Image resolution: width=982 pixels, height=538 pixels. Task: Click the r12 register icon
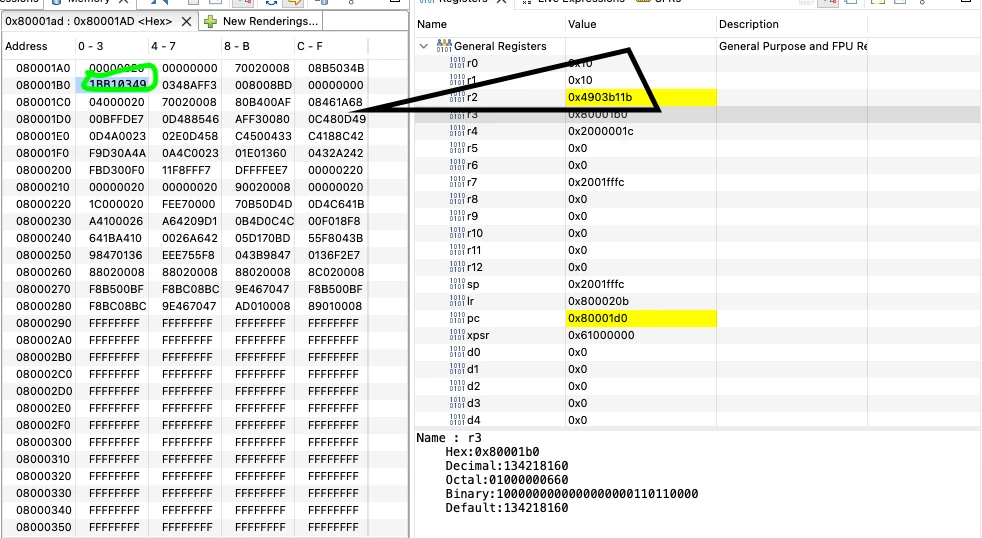click(x=457, y=267)
